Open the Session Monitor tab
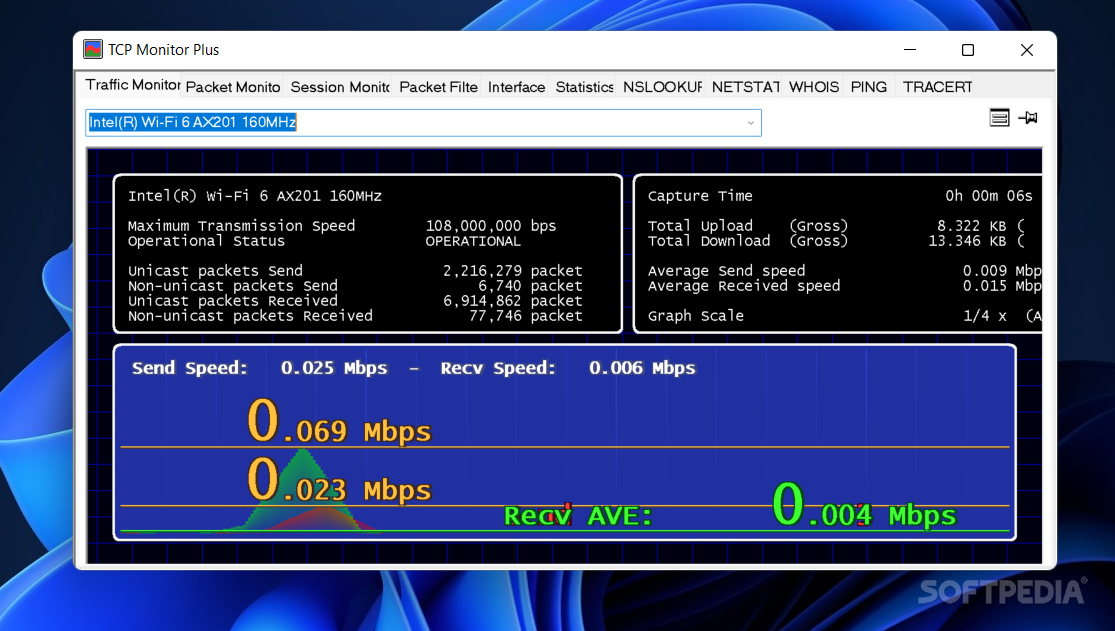The height and width of the screenshot is (631, 1115). 339,87
